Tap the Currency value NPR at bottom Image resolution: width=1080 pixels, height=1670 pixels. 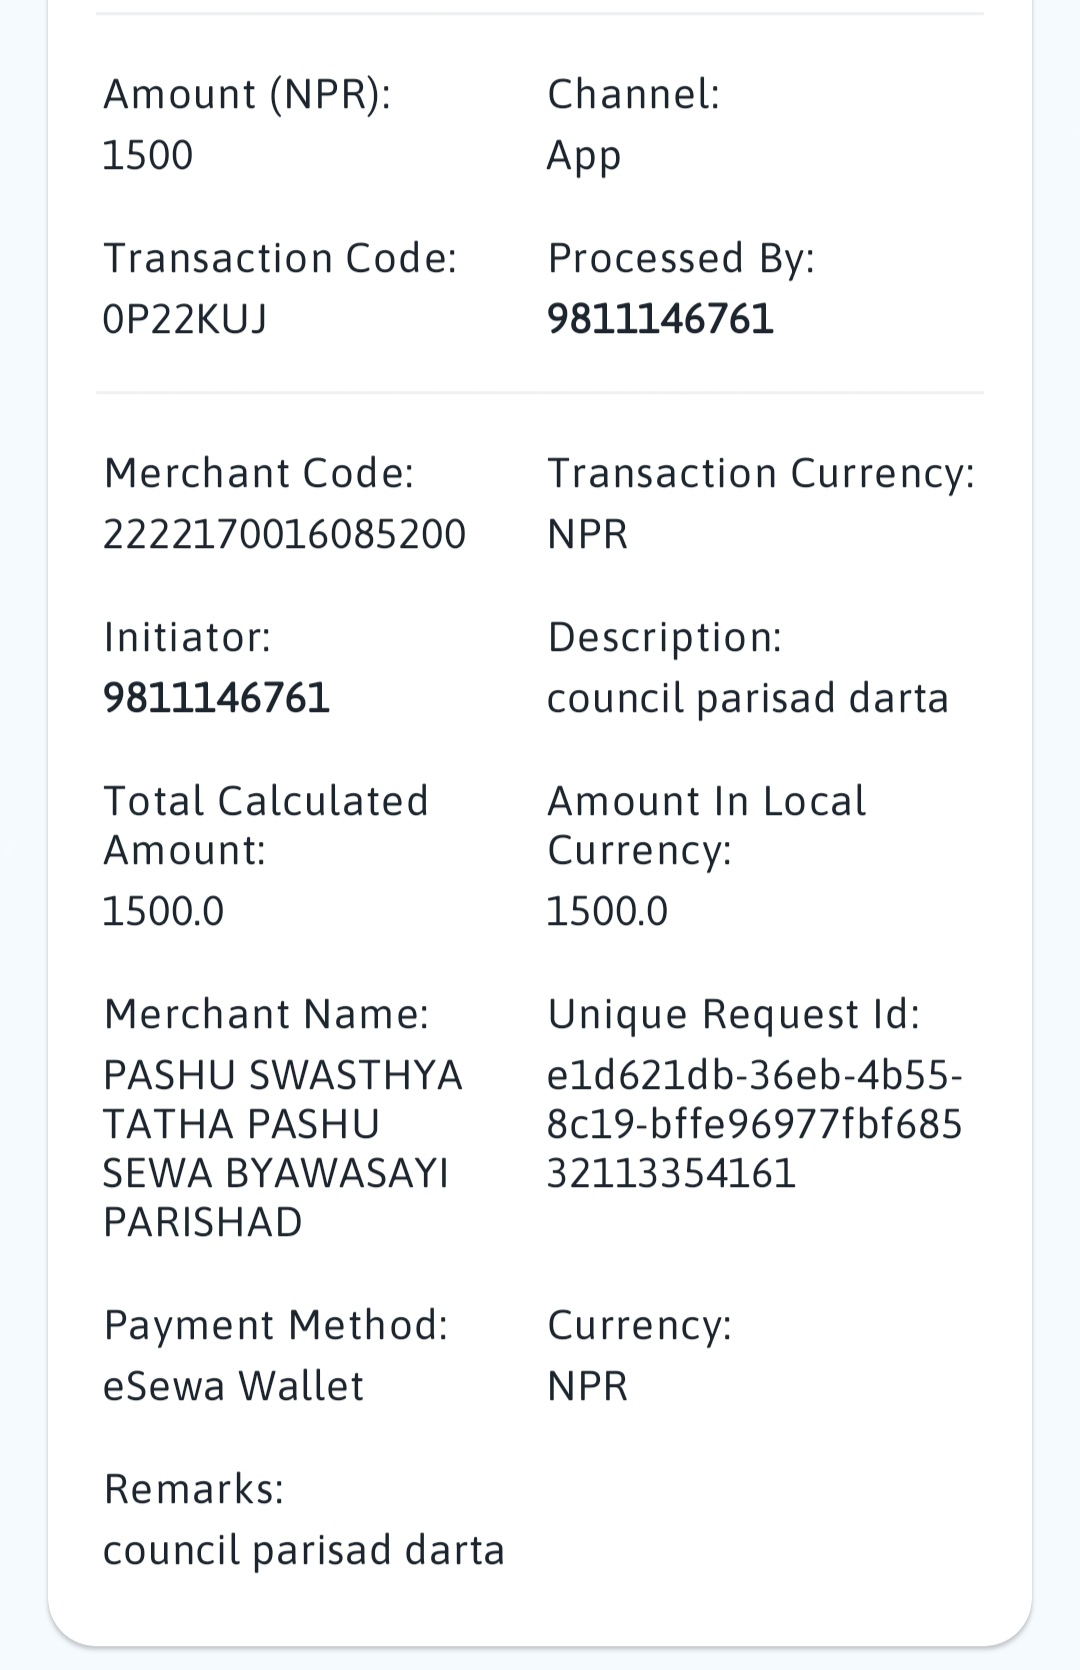(x=587, y=1386)
